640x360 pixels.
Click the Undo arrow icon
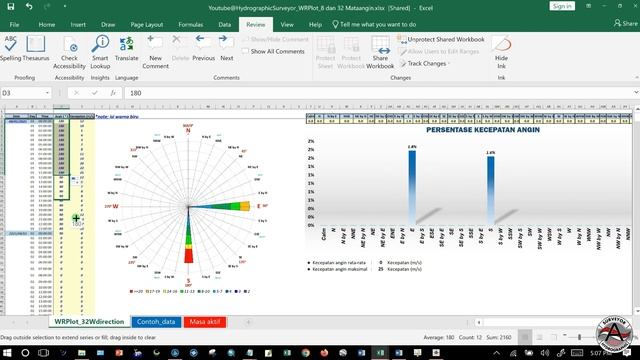(x=29, y=7)
